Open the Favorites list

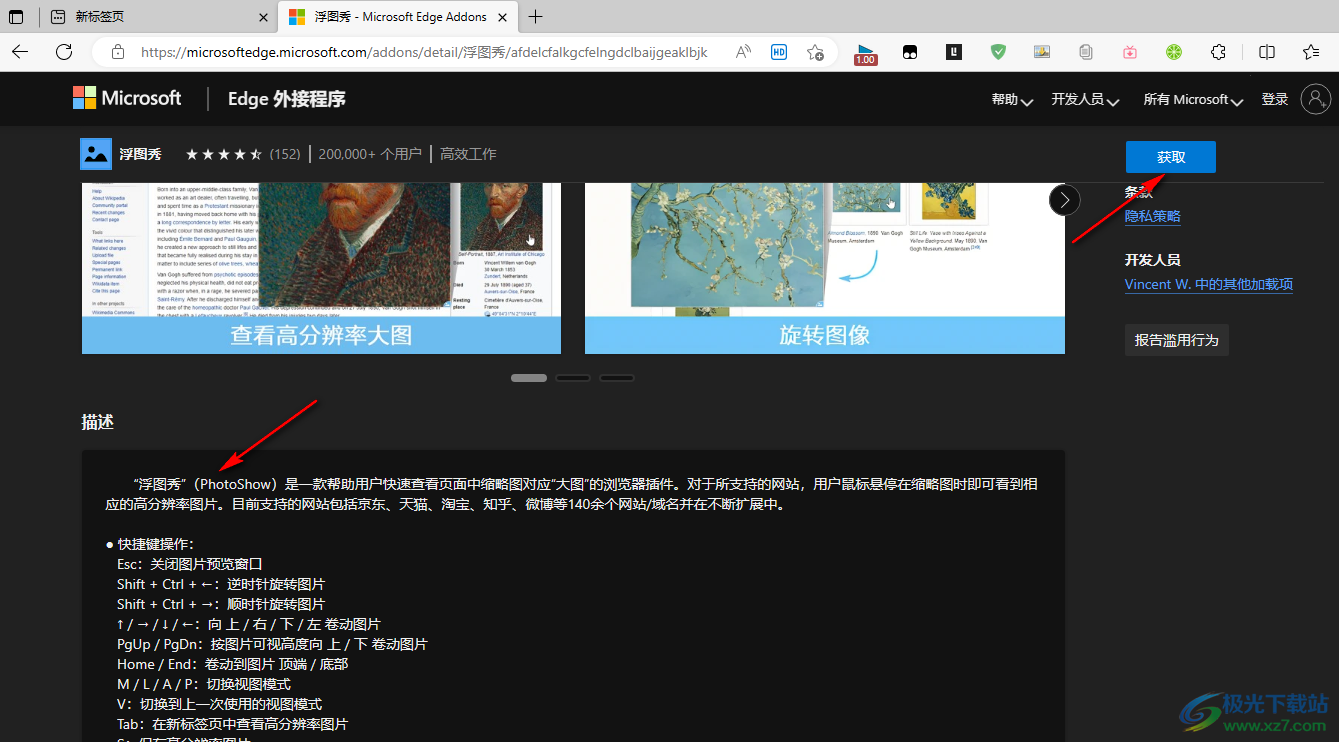(1311, 52)
